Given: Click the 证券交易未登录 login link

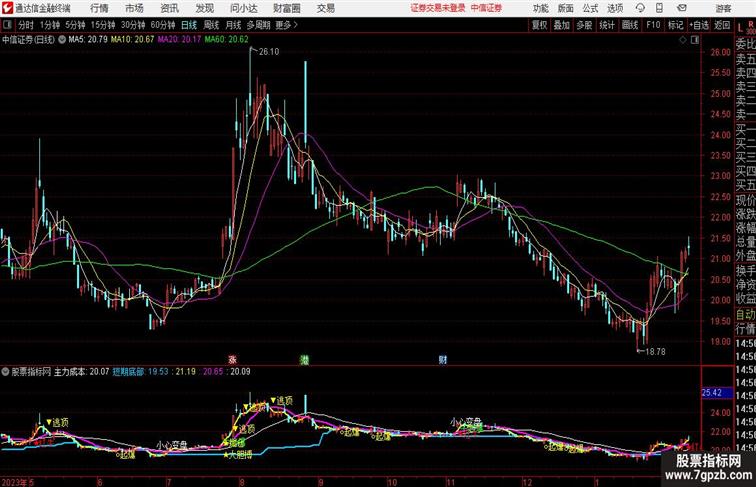Looking at the screenshot, I should [x=438, y=8].
